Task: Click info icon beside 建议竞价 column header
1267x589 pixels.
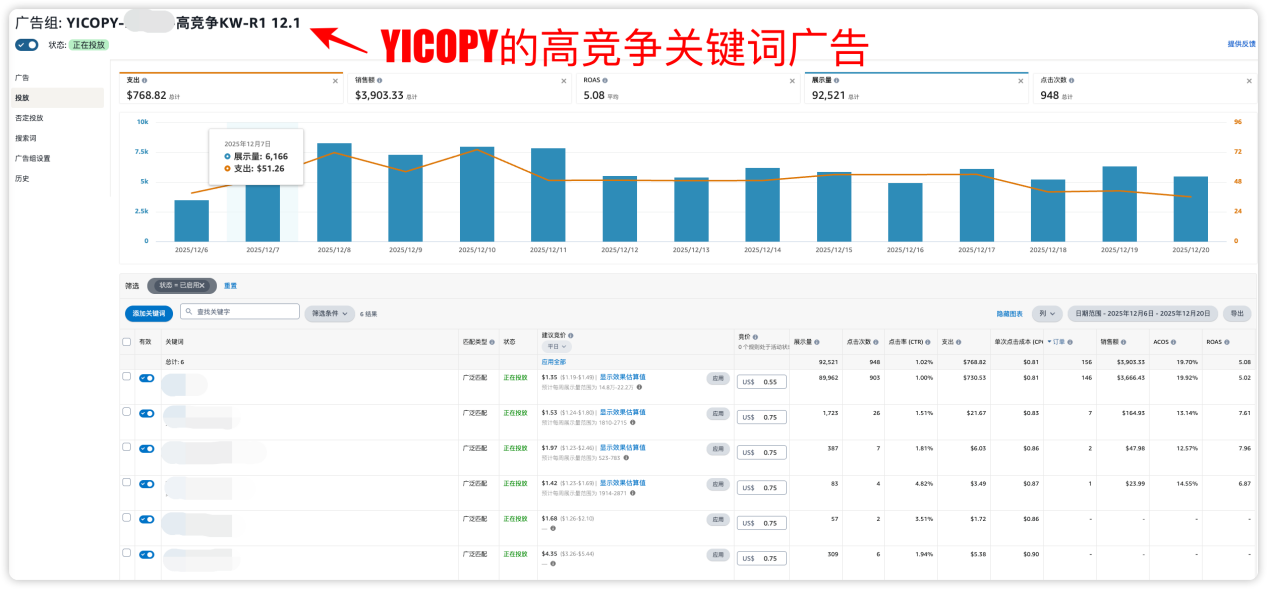Action: coord(570,337)
